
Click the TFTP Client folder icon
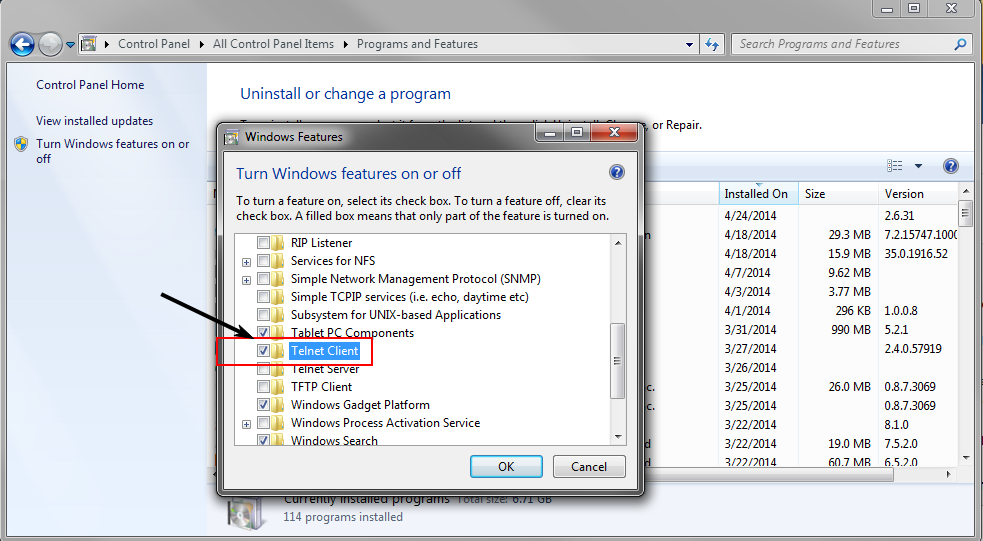click(278, 387)
